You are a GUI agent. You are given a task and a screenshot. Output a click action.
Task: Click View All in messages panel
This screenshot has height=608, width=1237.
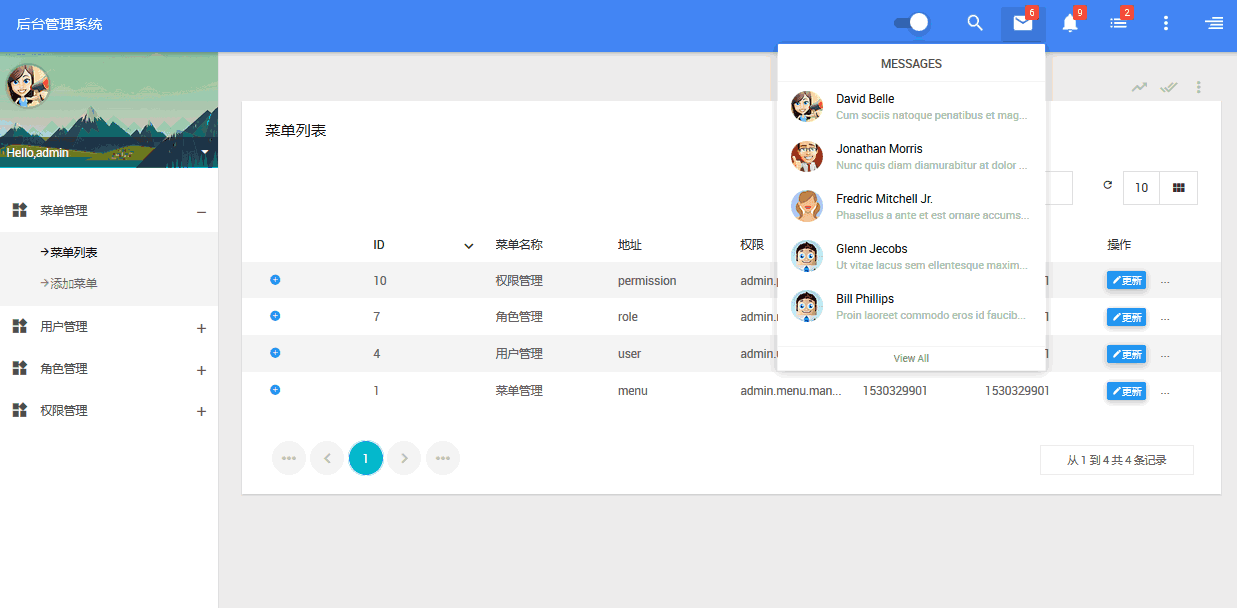coord(911,358)
